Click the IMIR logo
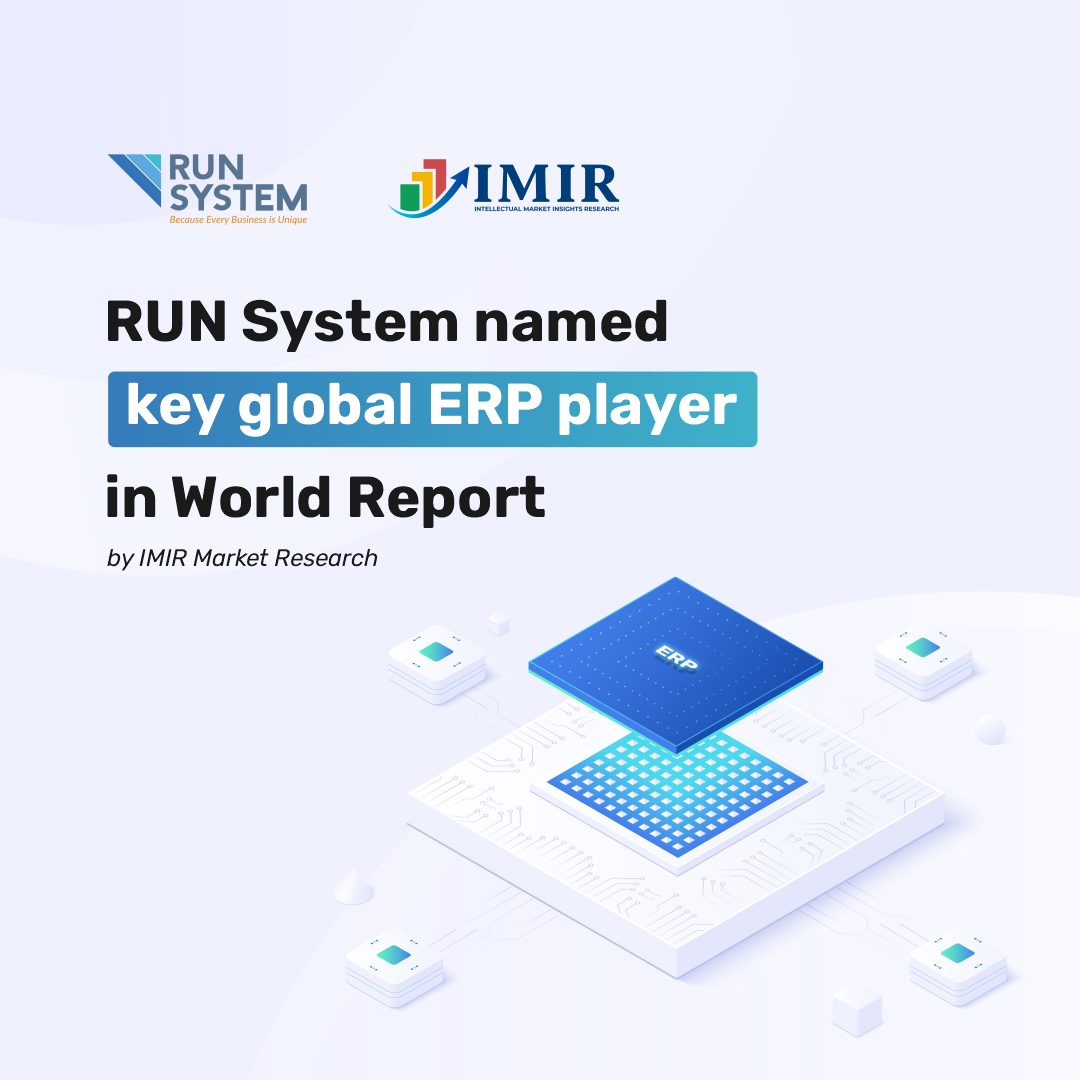The image size is (1080, 1080). coord(503,187)
